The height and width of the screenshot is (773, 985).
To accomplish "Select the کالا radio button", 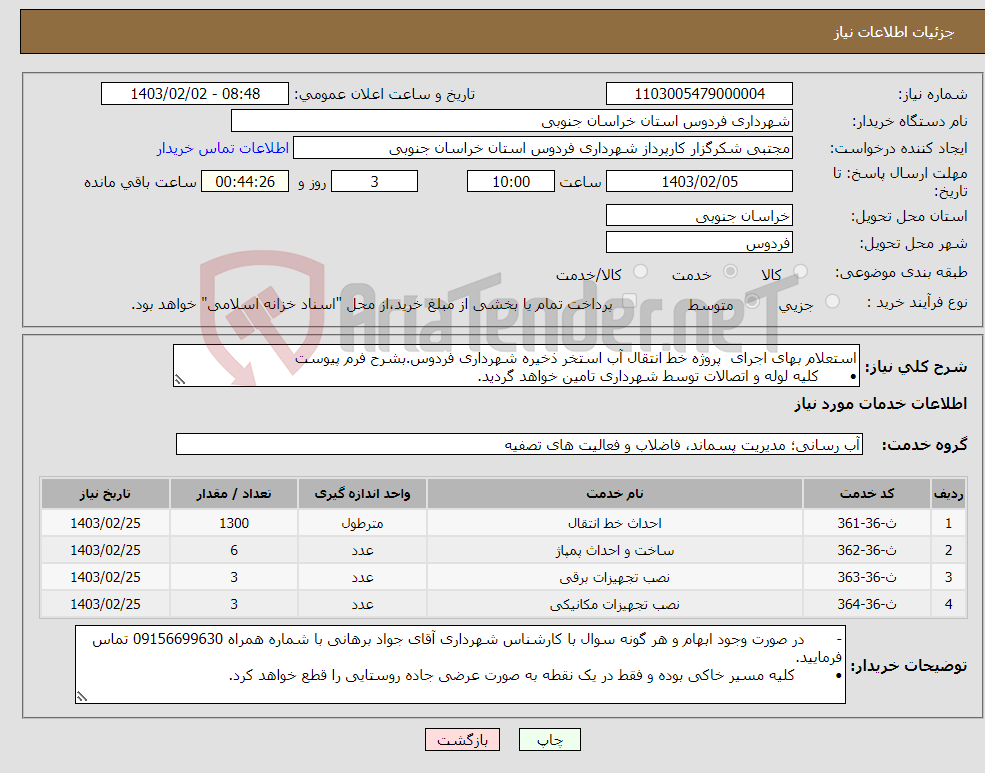I will pos(800,271).
